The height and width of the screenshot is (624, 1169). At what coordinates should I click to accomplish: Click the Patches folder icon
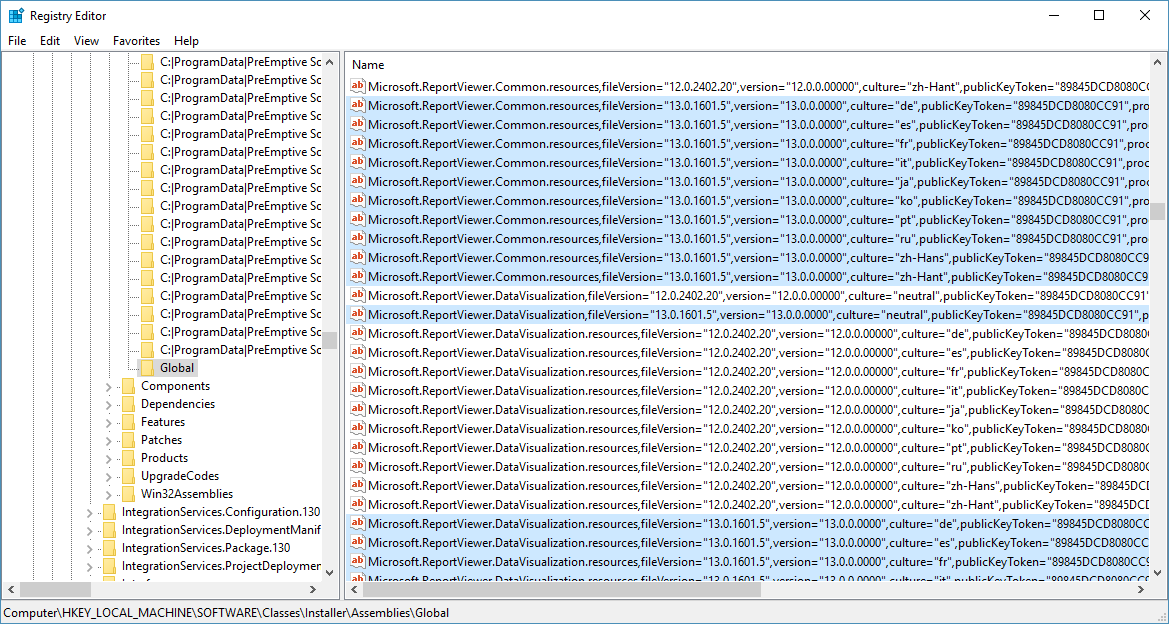[x=128, y=440]
